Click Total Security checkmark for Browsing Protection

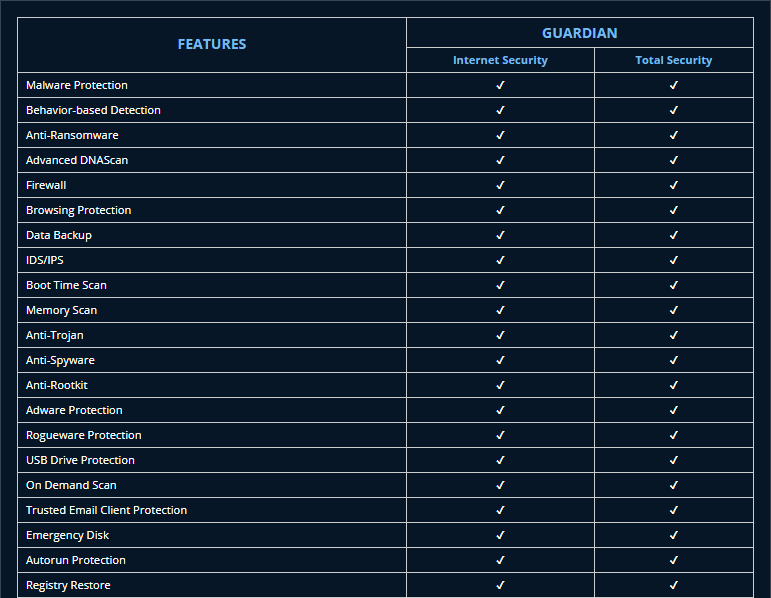pos(674,210)
